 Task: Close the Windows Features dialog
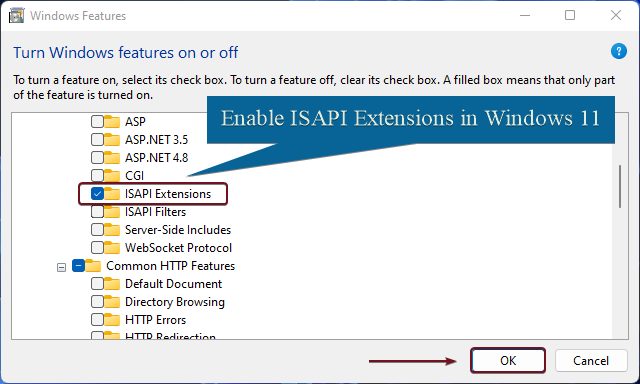coord(616,16)
